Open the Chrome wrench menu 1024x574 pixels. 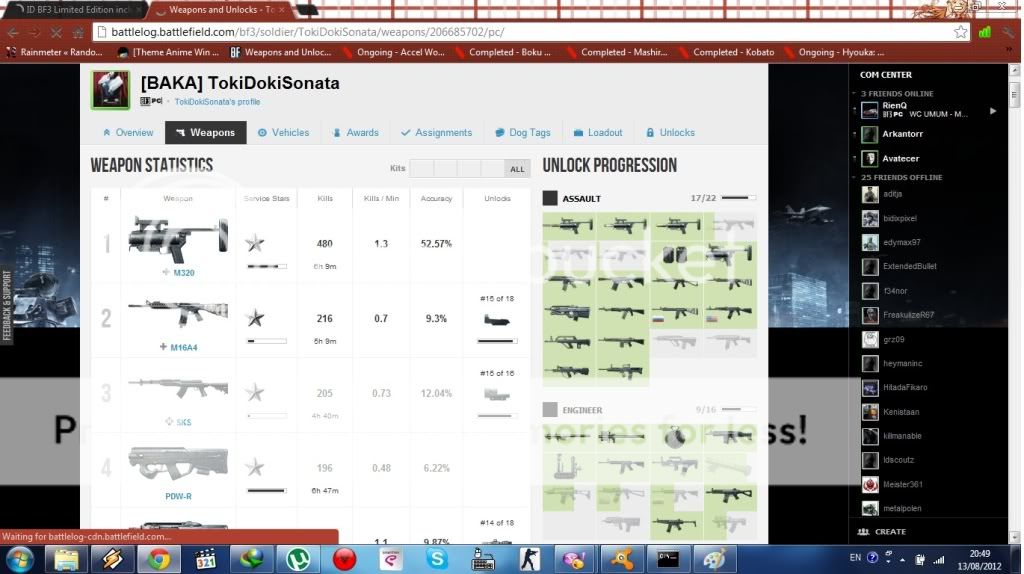1010,32
